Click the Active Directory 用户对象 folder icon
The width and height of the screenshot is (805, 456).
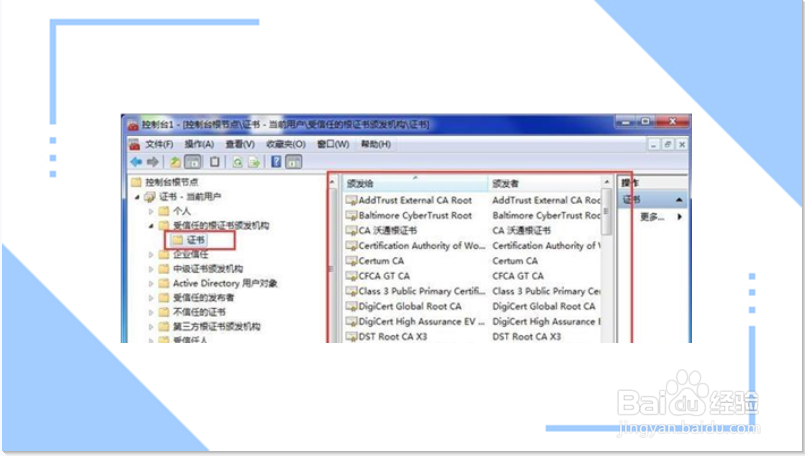pos(164,283)
